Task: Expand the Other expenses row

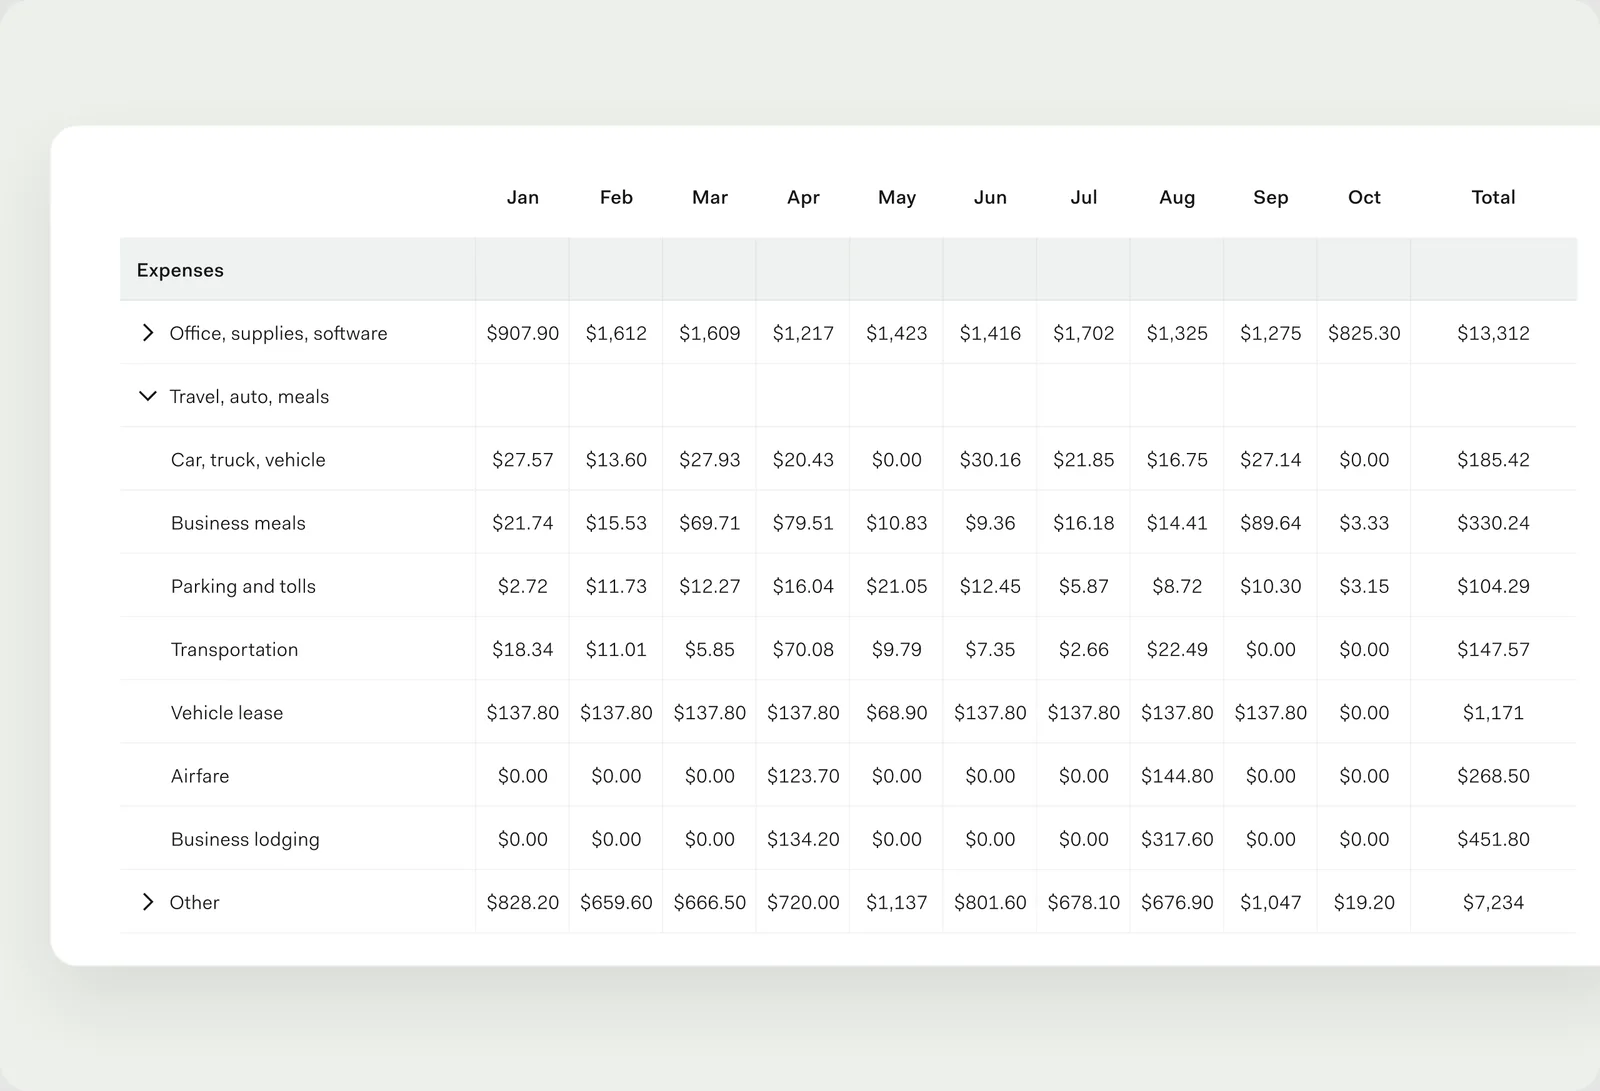Action: [148, 902]
